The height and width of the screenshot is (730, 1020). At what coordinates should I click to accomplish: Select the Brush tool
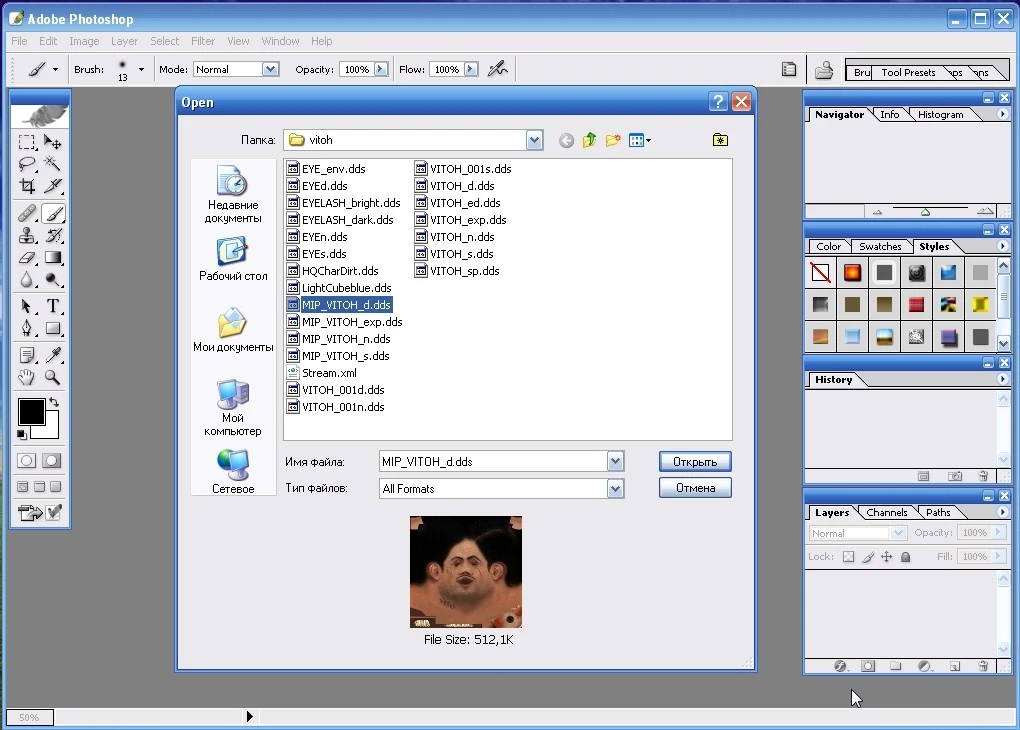coord(54,213)
